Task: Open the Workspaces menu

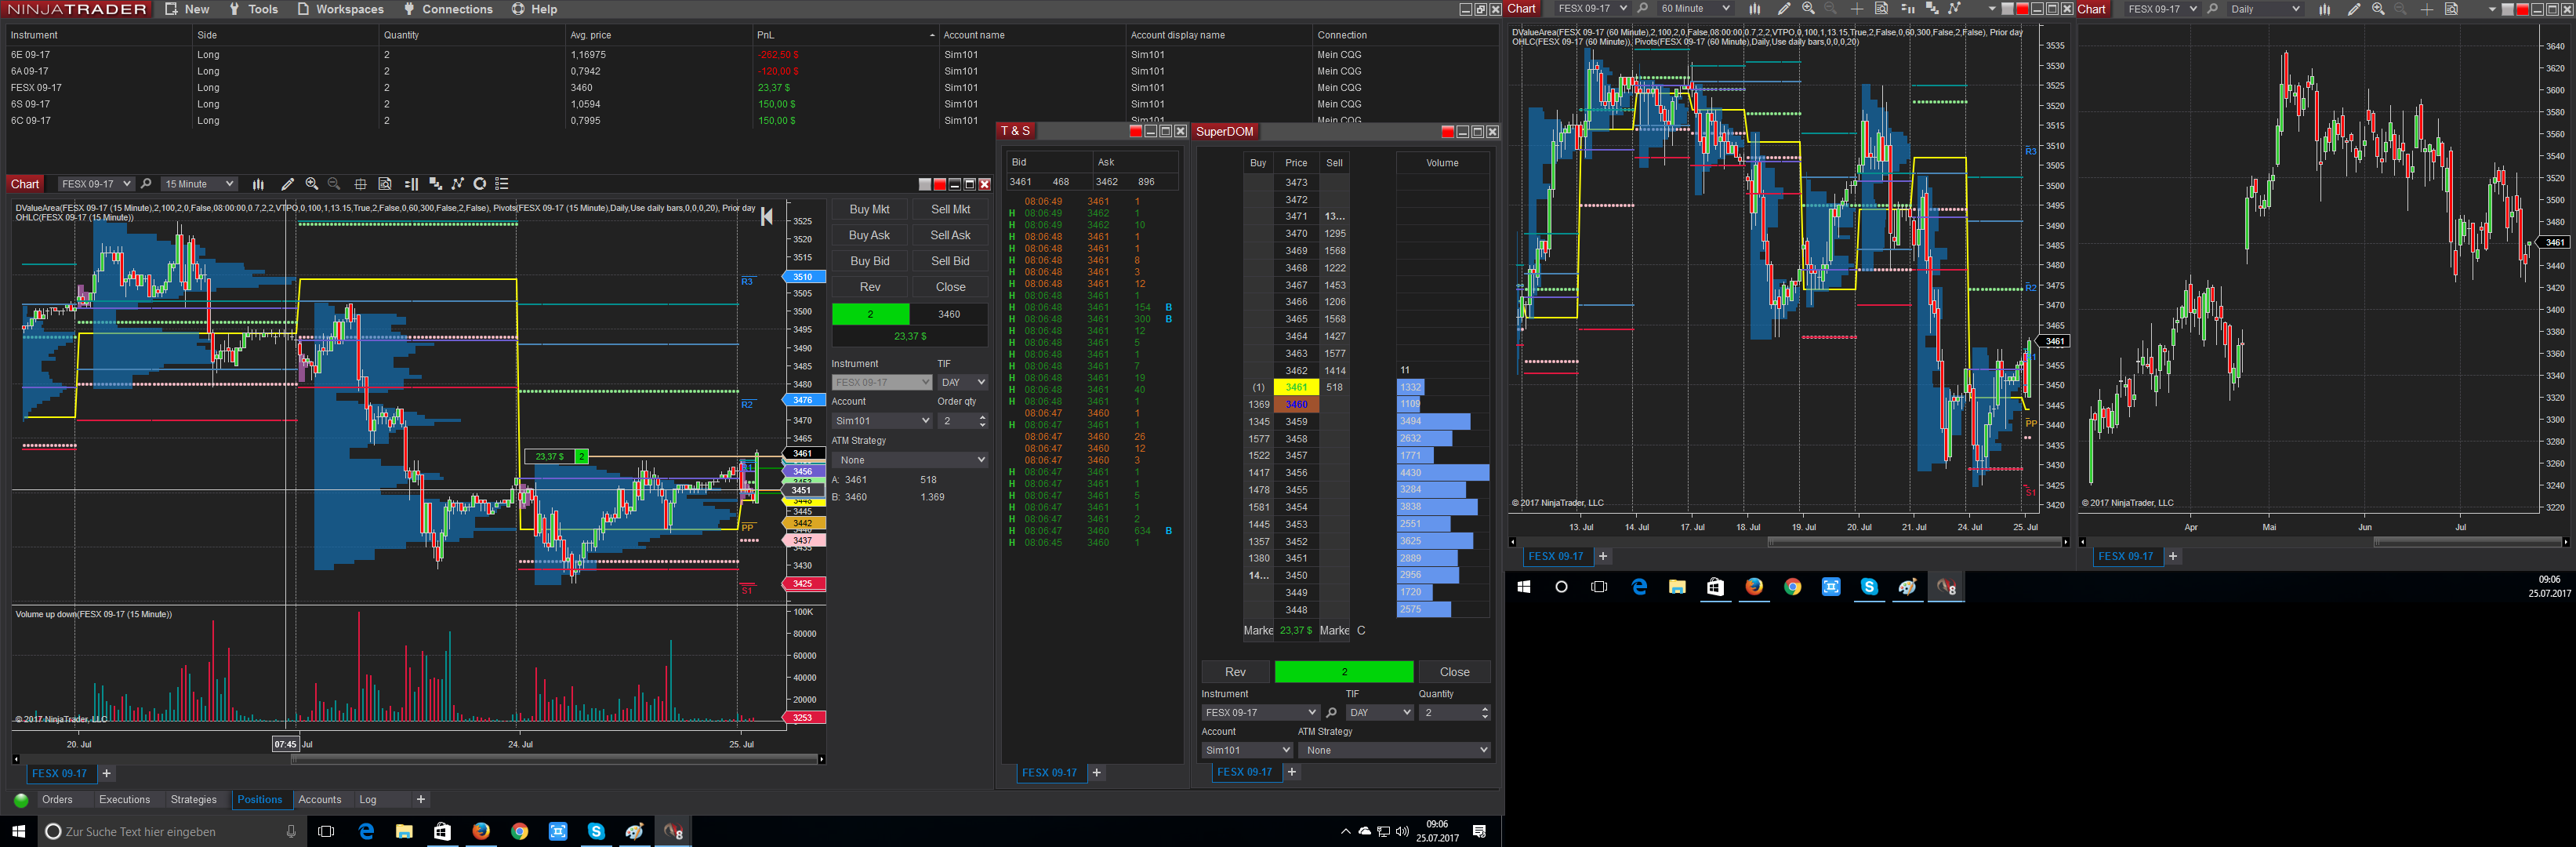Action: pos(340,9)
